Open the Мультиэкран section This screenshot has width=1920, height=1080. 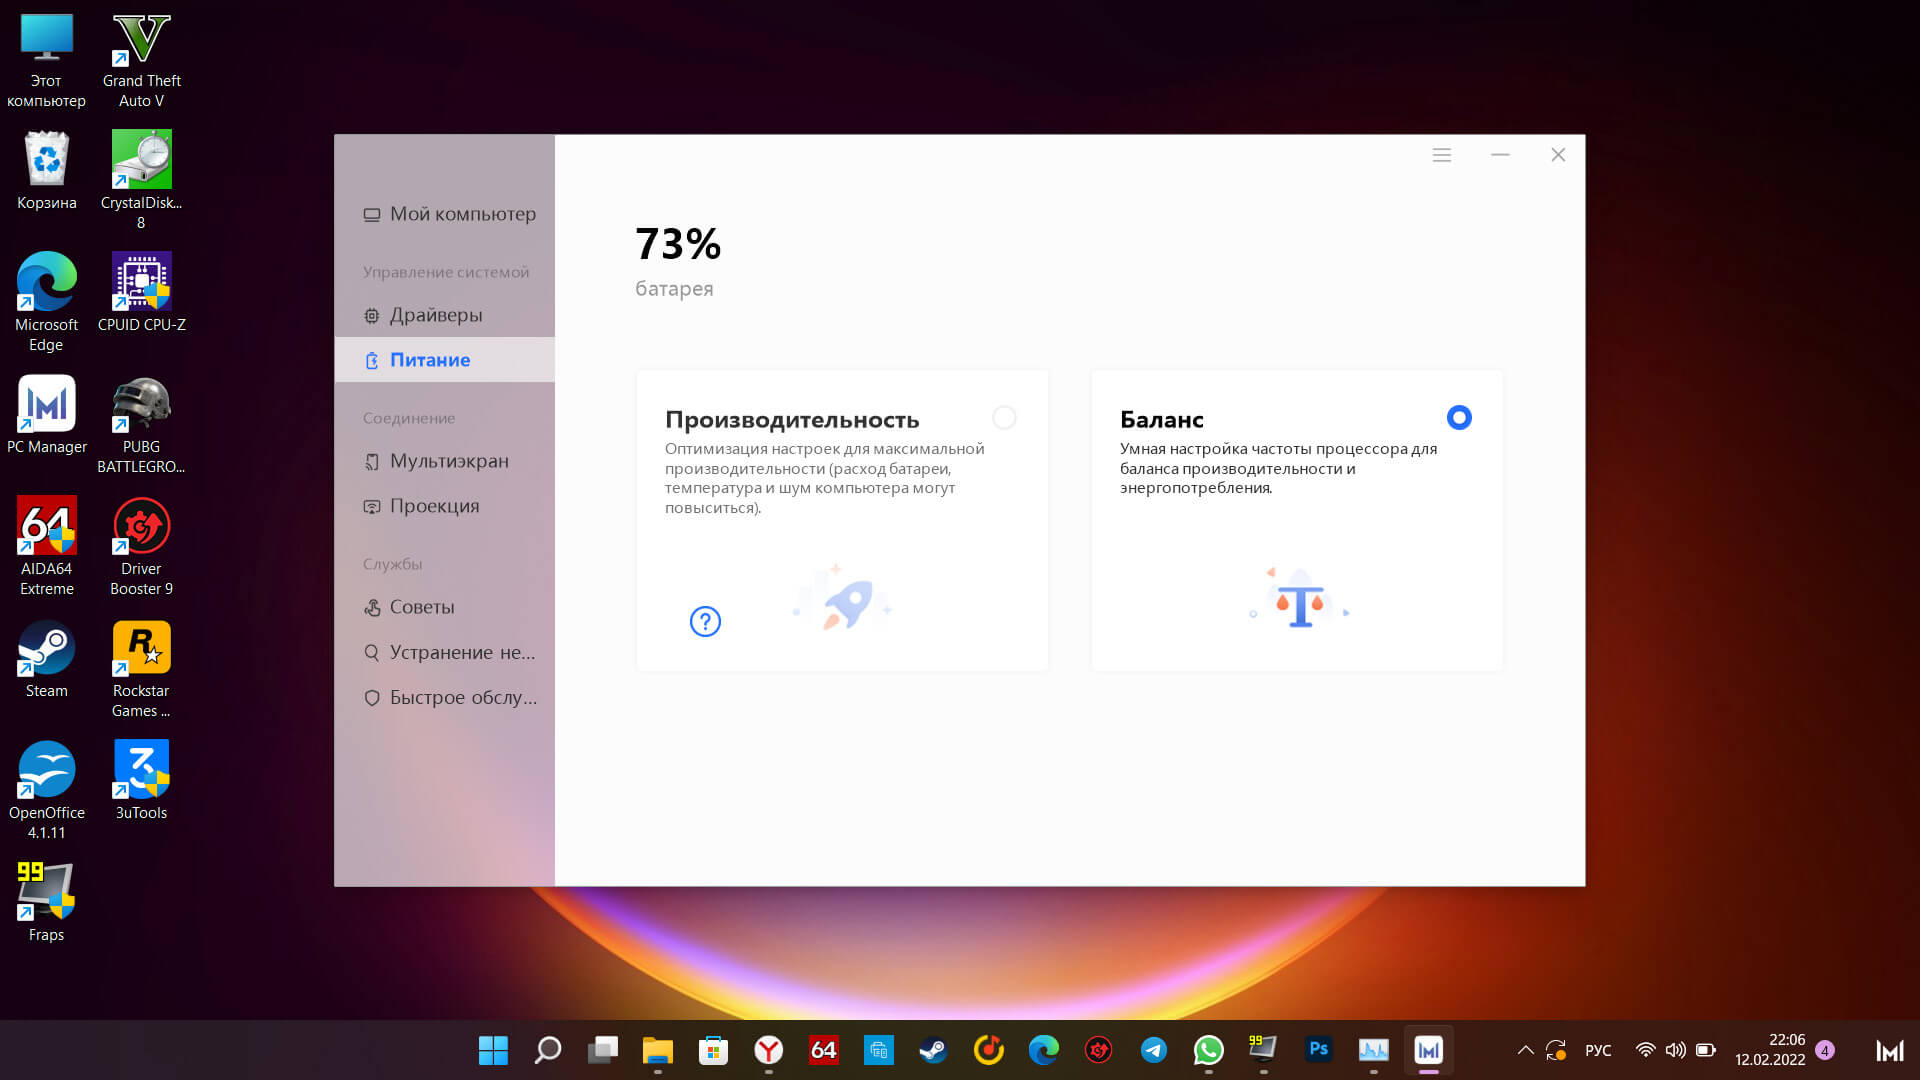click(x=448, y=461)
